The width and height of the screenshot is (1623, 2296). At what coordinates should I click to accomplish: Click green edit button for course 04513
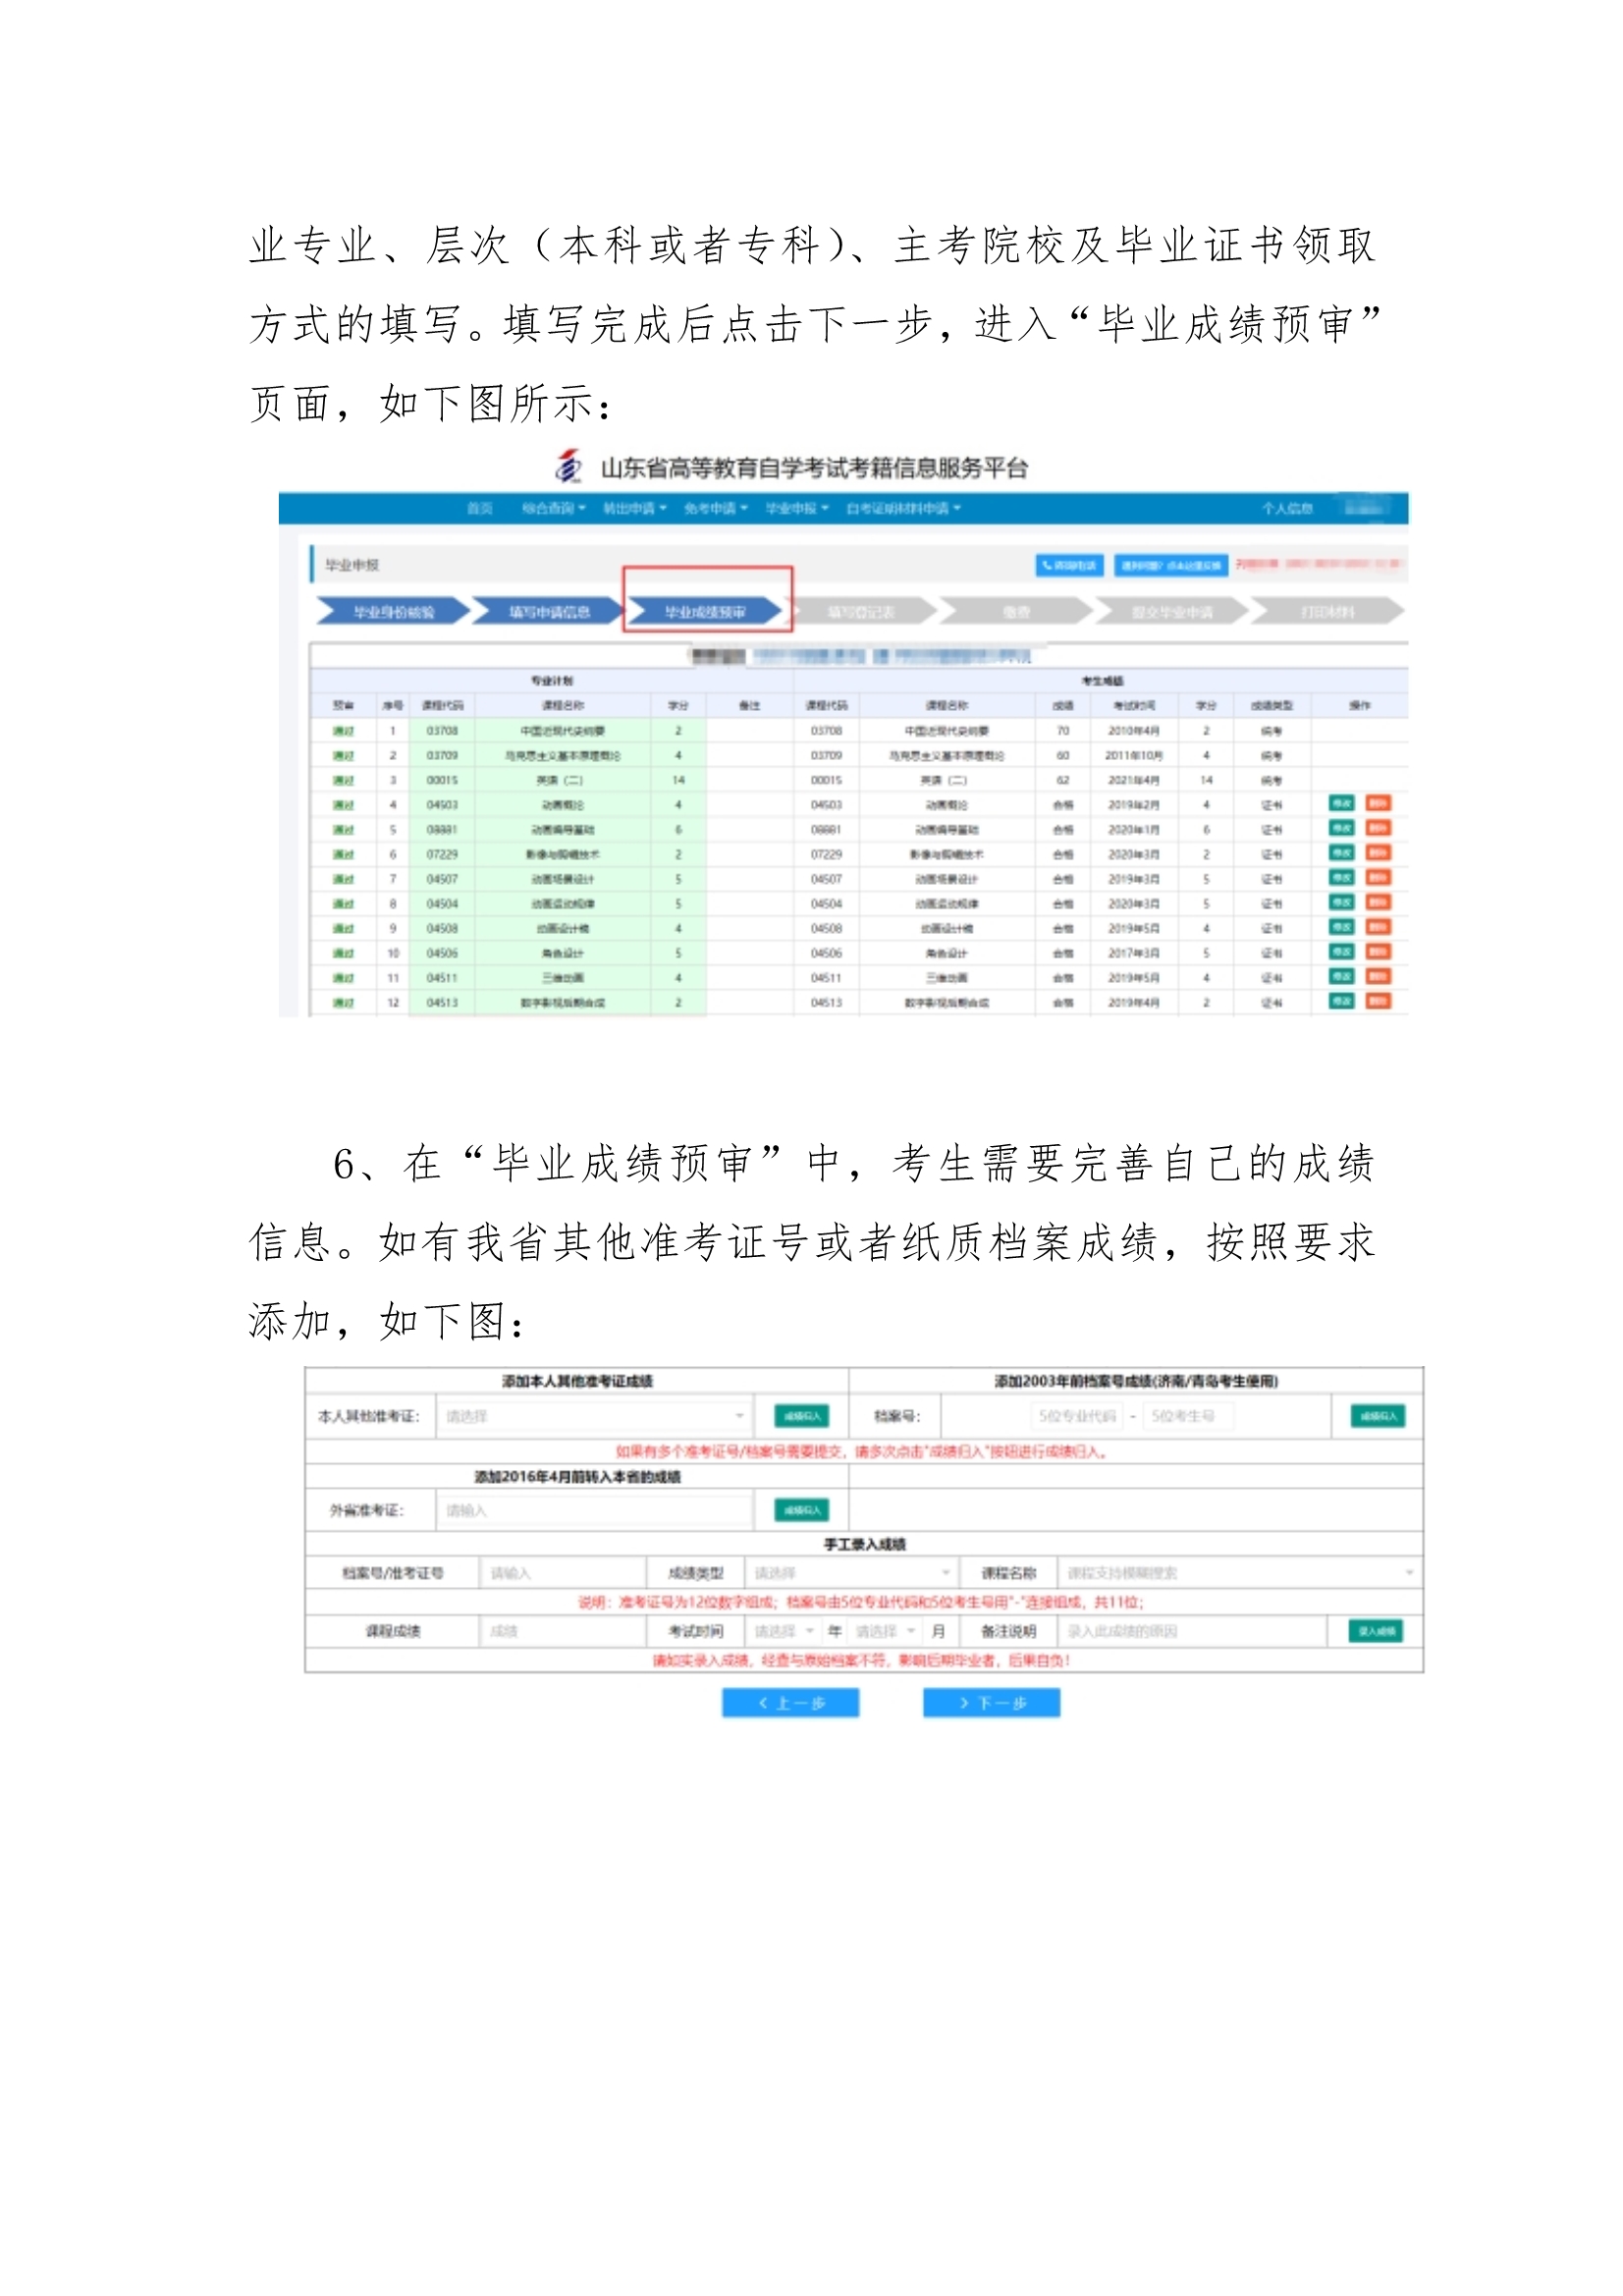[1340, 1001]
